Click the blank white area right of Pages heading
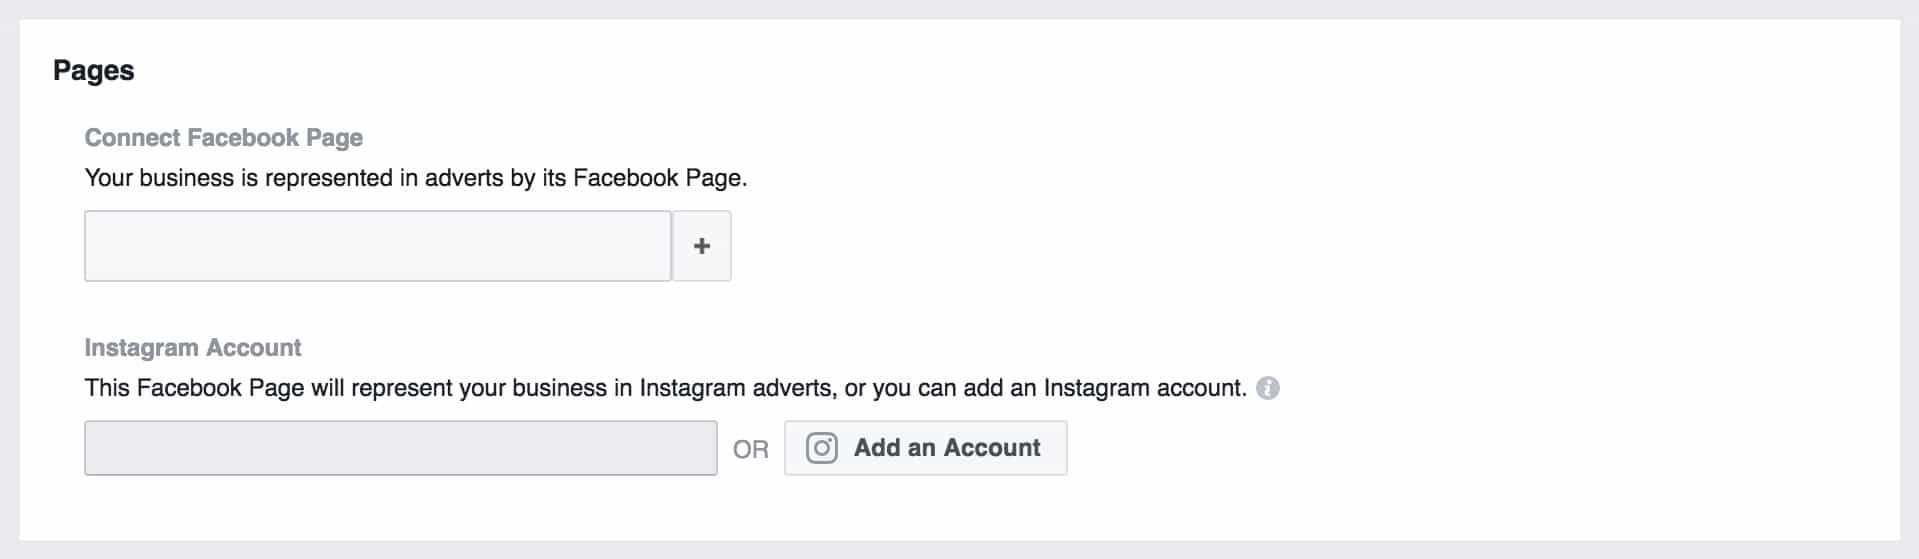The width and height of the screenshot is (1919, 559). click(x=1000, y=71)
